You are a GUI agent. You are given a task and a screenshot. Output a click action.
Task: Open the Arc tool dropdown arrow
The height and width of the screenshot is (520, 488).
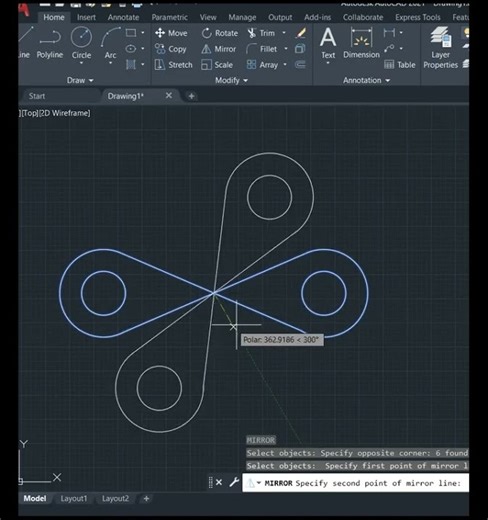coord(110,63)
